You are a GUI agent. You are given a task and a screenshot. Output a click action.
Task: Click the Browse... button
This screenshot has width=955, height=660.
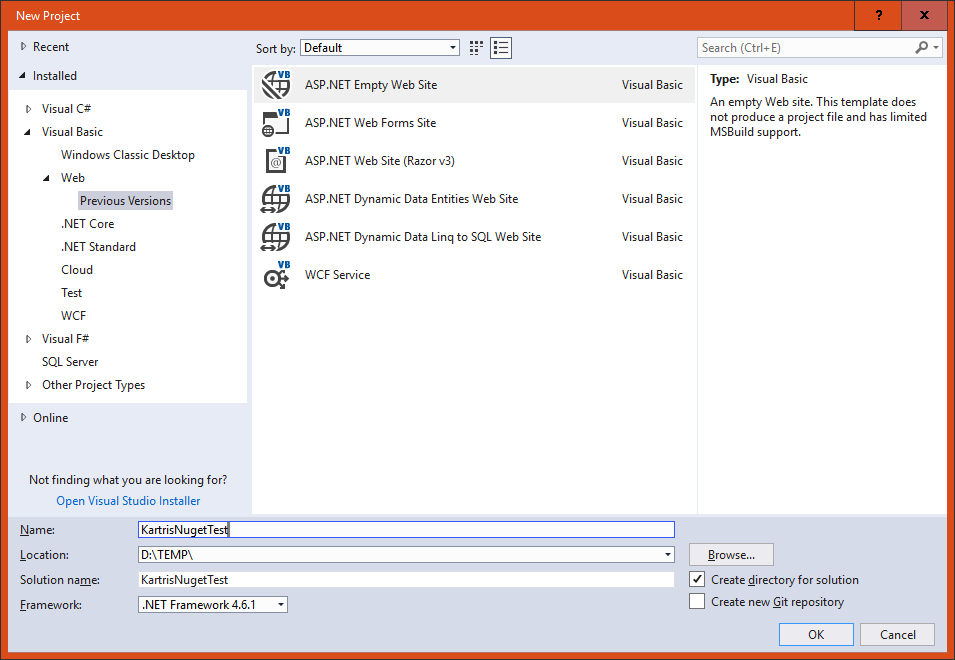coord(731,555)
